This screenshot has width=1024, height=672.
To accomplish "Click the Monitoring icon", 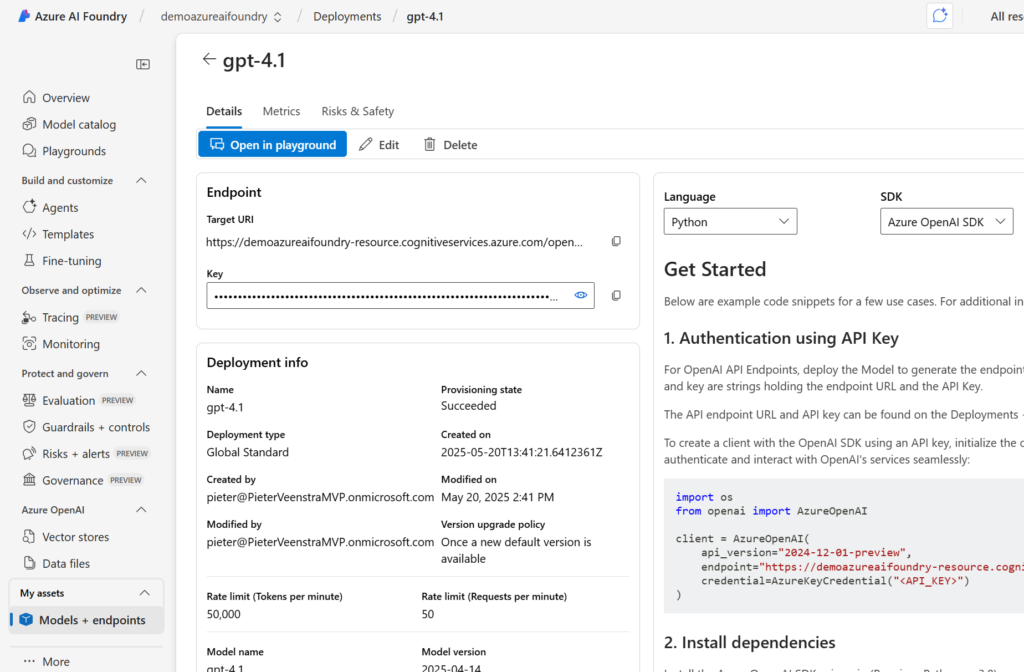I will pyautogui.click(x=29, y=344).
